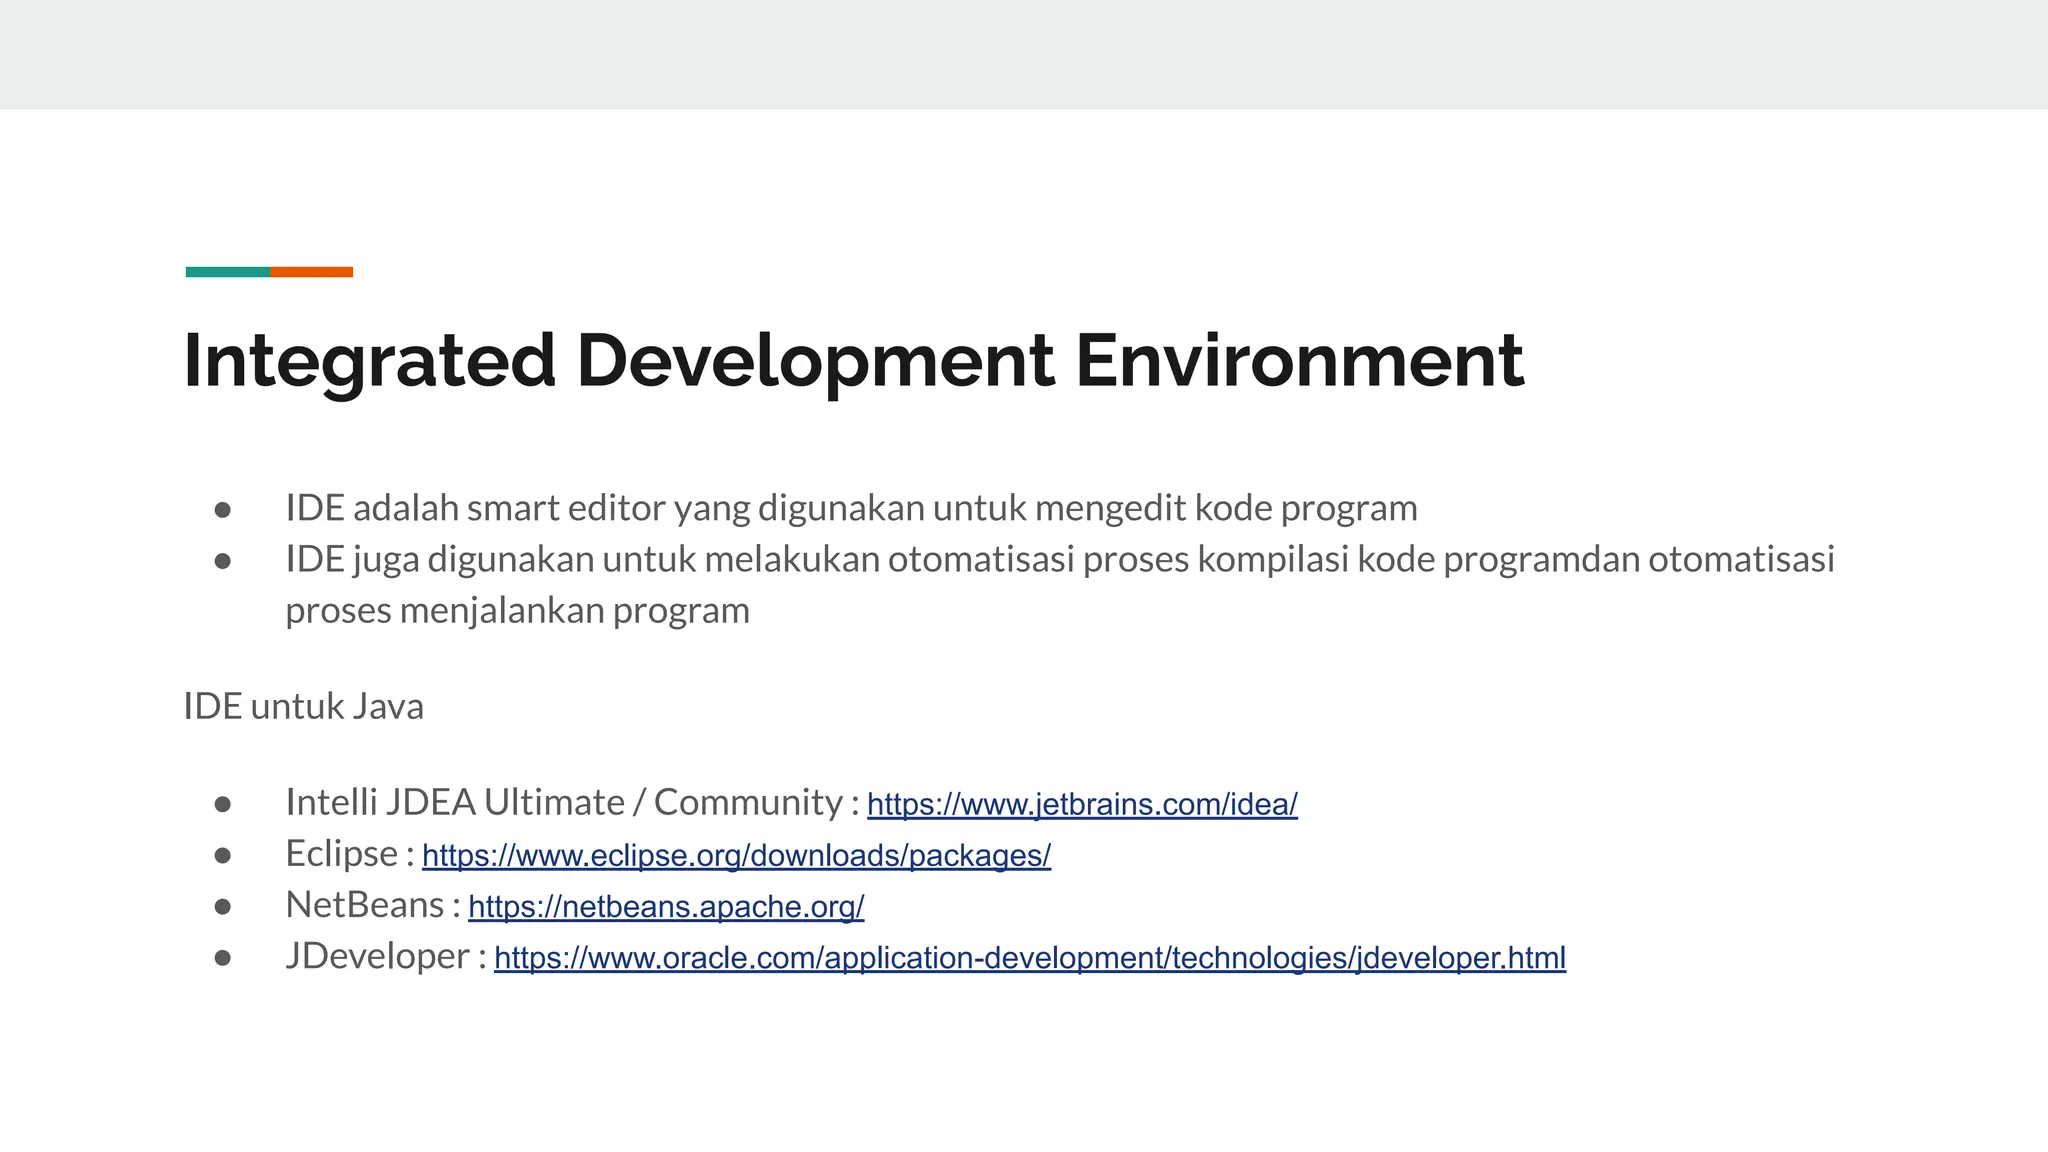This screenshot has width=2048, height=1152.
Task: Select the label 'Eclipse :'
Action: (349, 854)
